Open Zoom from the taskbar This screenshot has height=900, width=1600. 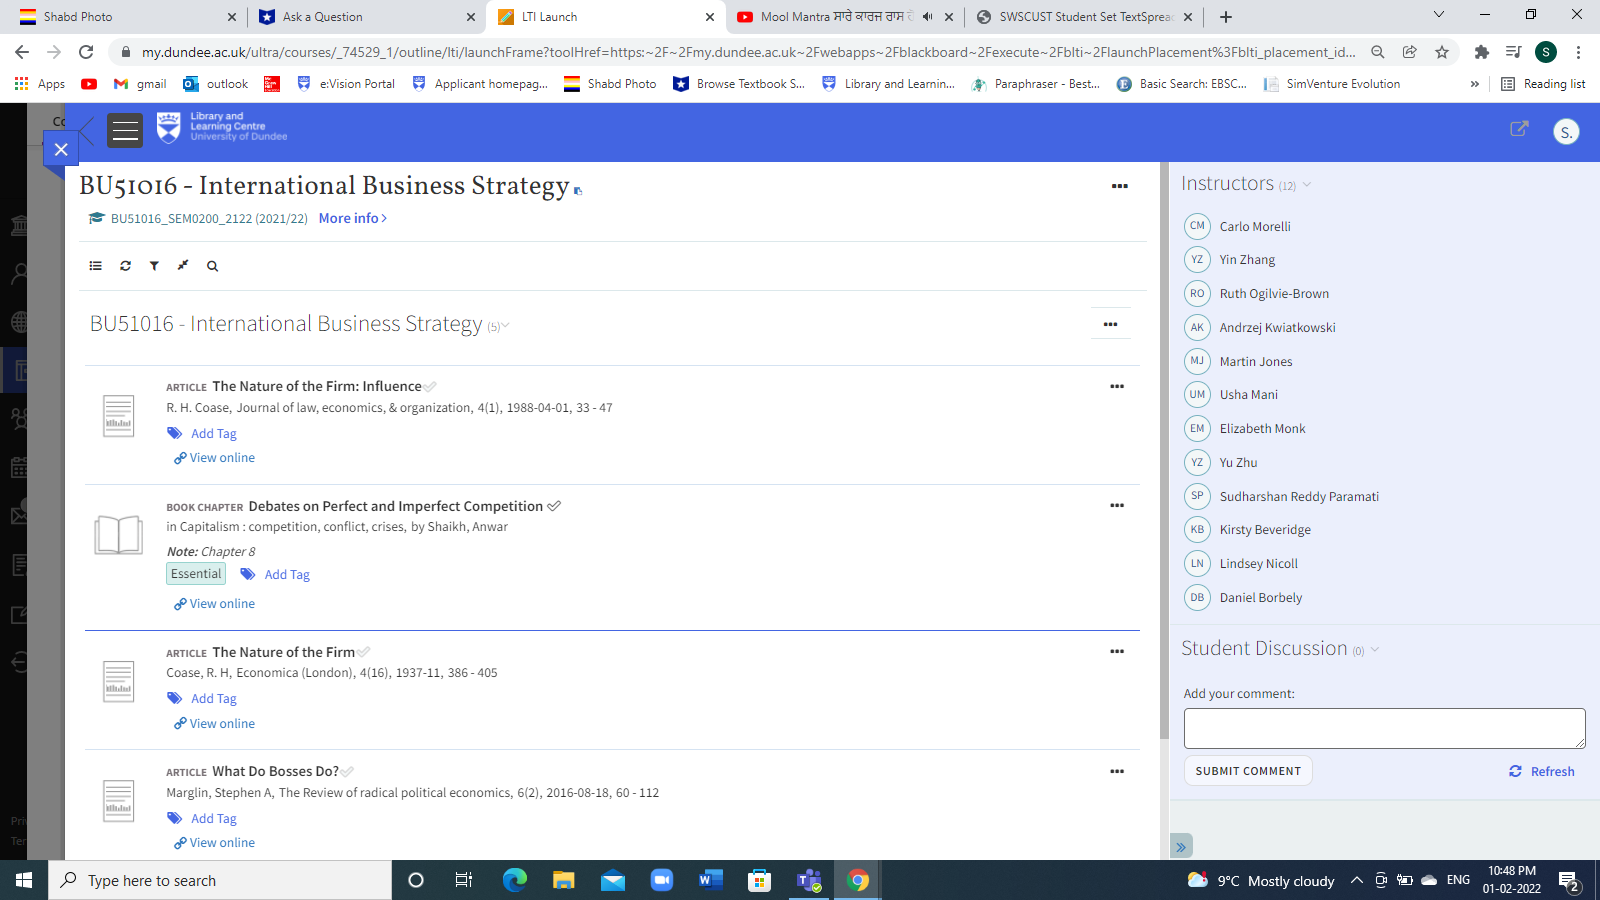pyautogui.click(x=662, y=880)
